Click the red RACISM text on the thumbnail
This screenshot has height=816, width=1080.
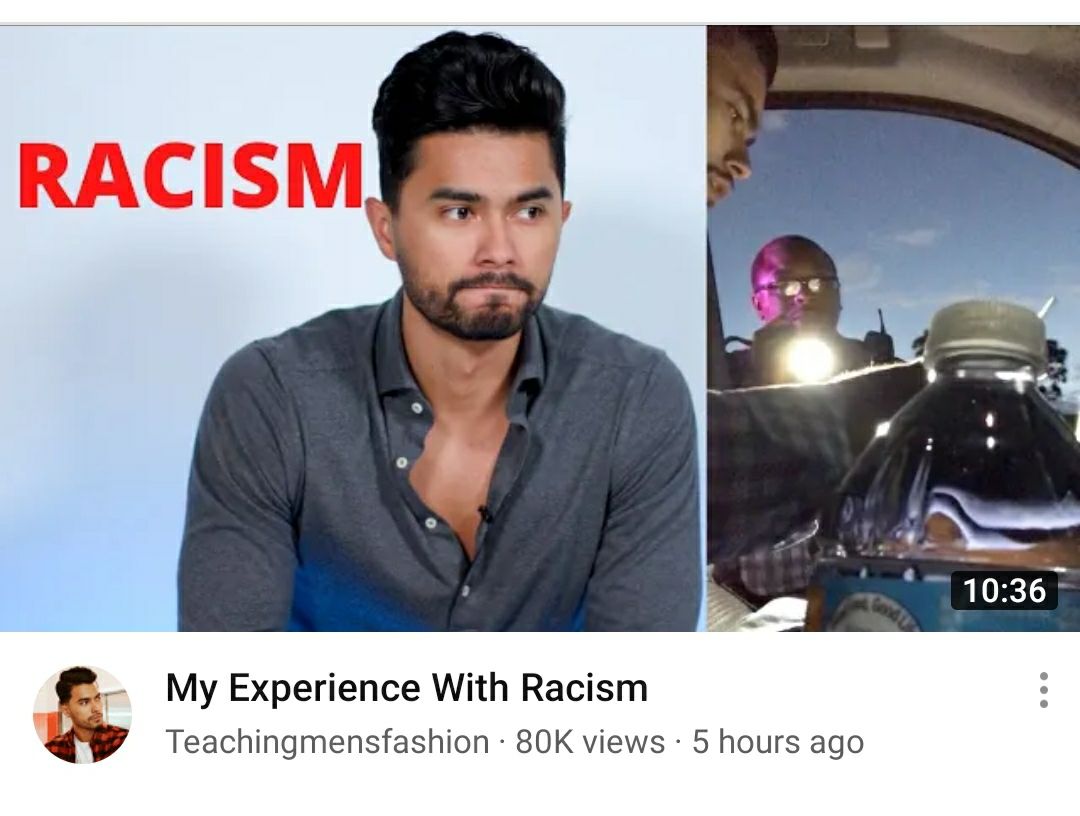(x=191, y=176)
